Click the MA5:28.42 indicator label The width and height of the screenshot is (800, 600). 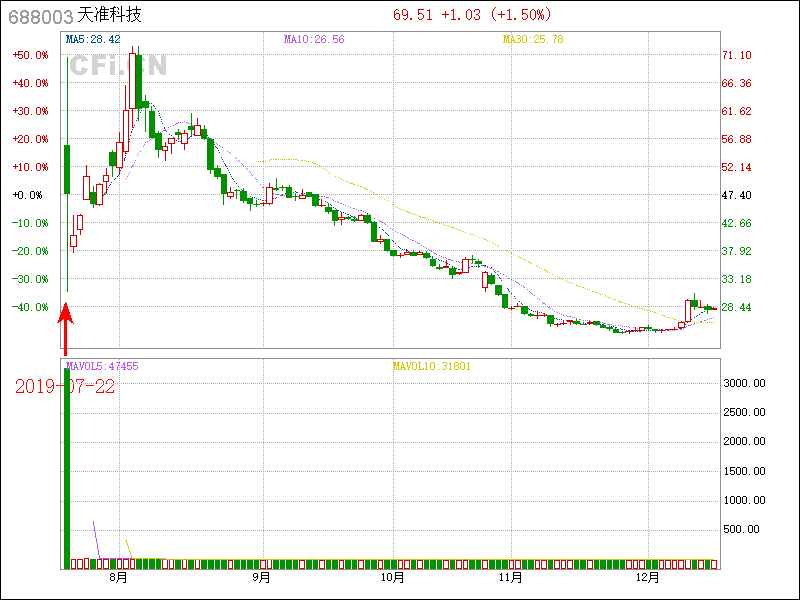(x=92, y=39)
